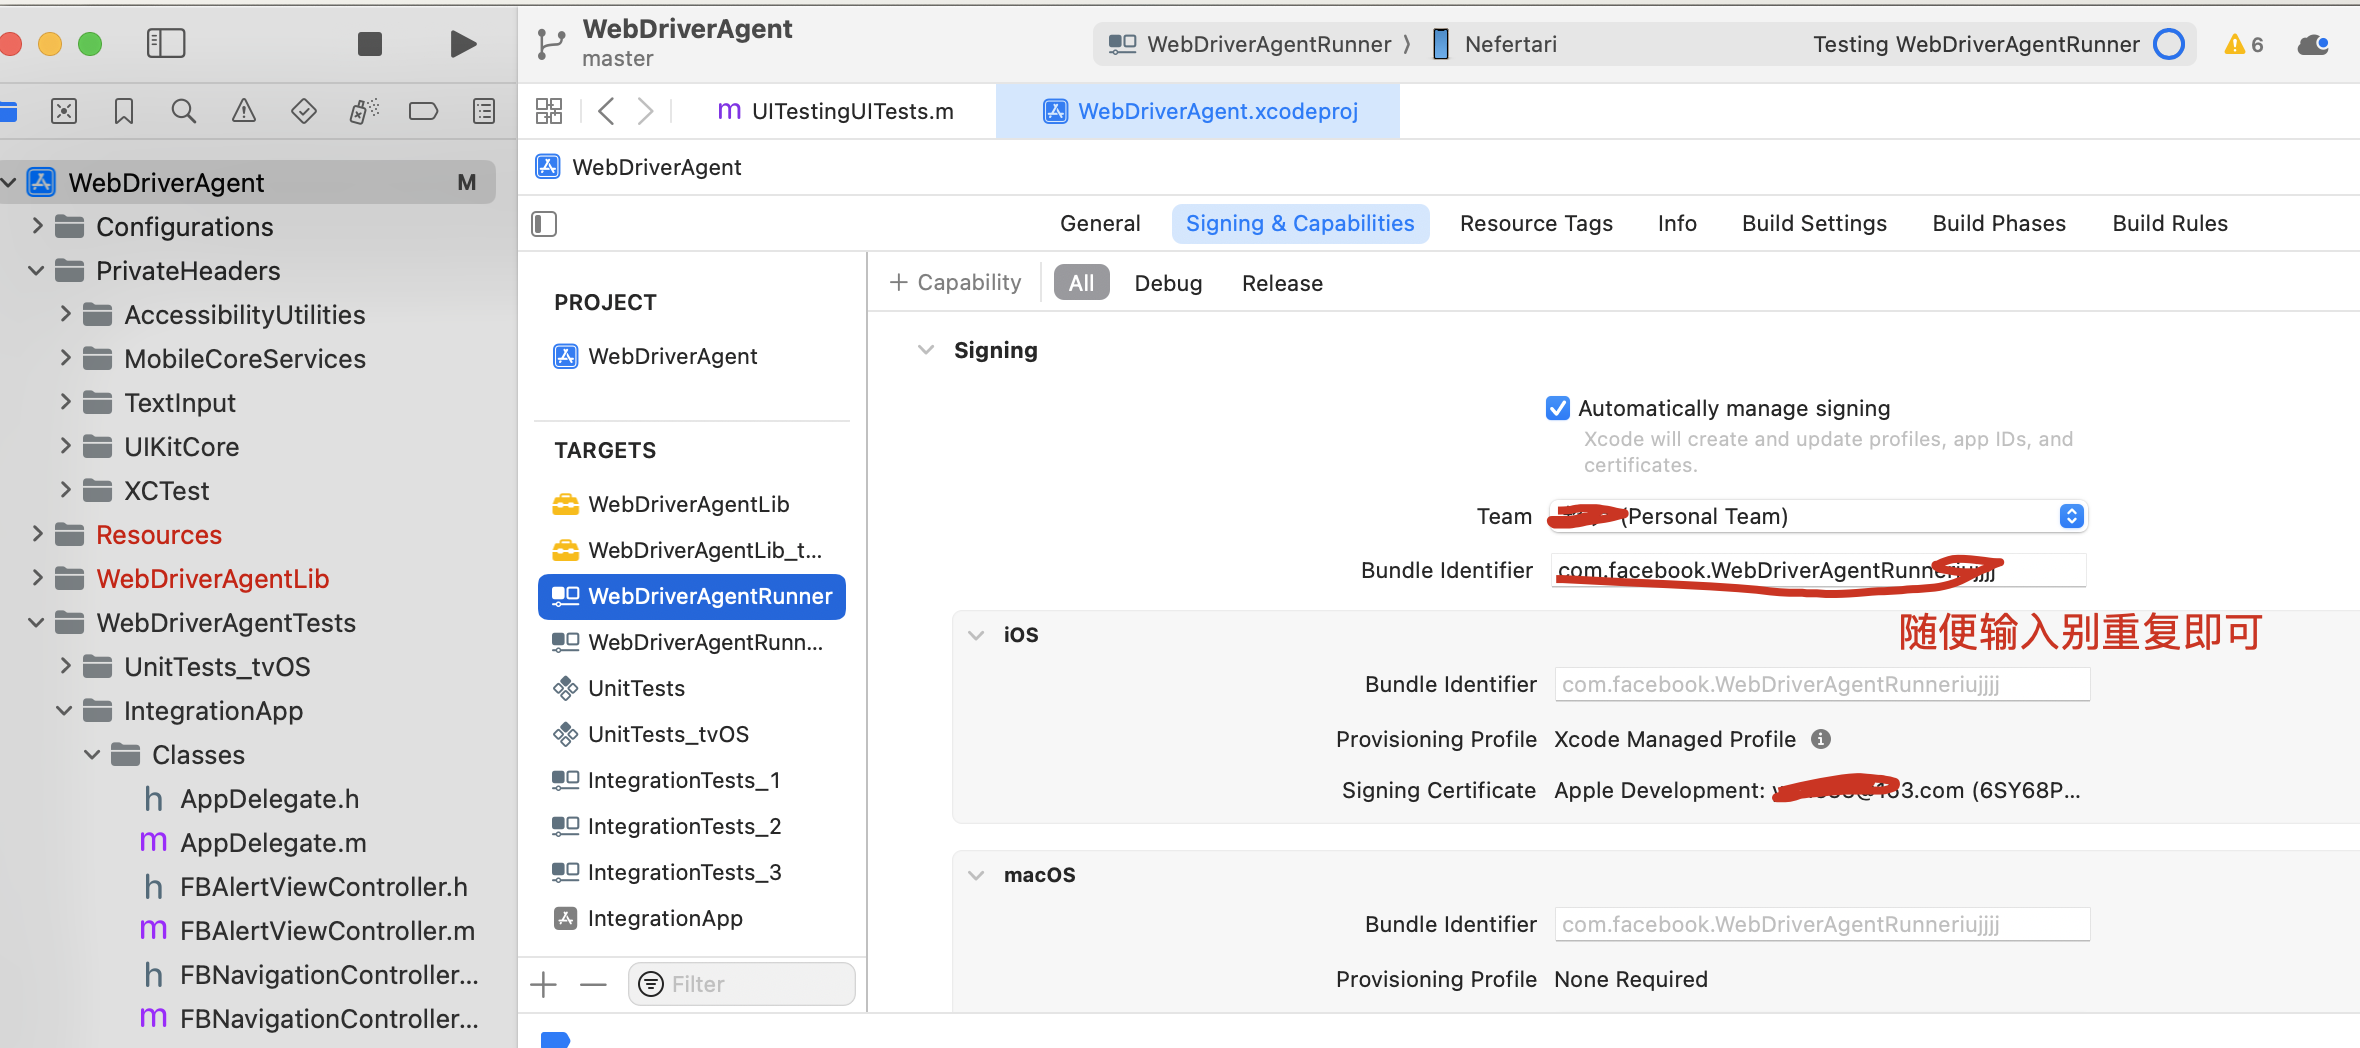Click the + Capability button
This screenshot has height=1048, width=2360.
coord(956,283)
